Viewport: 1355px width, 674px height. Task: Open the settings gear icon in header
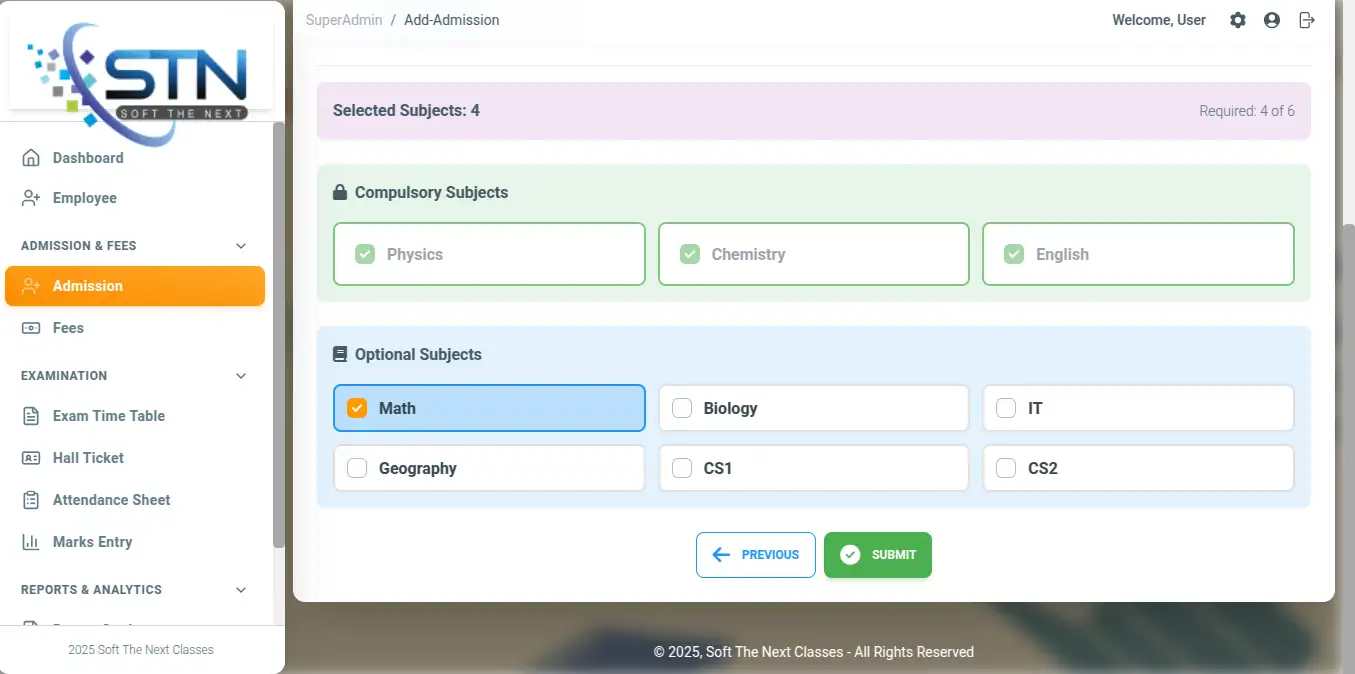(x=1238, y=20)
